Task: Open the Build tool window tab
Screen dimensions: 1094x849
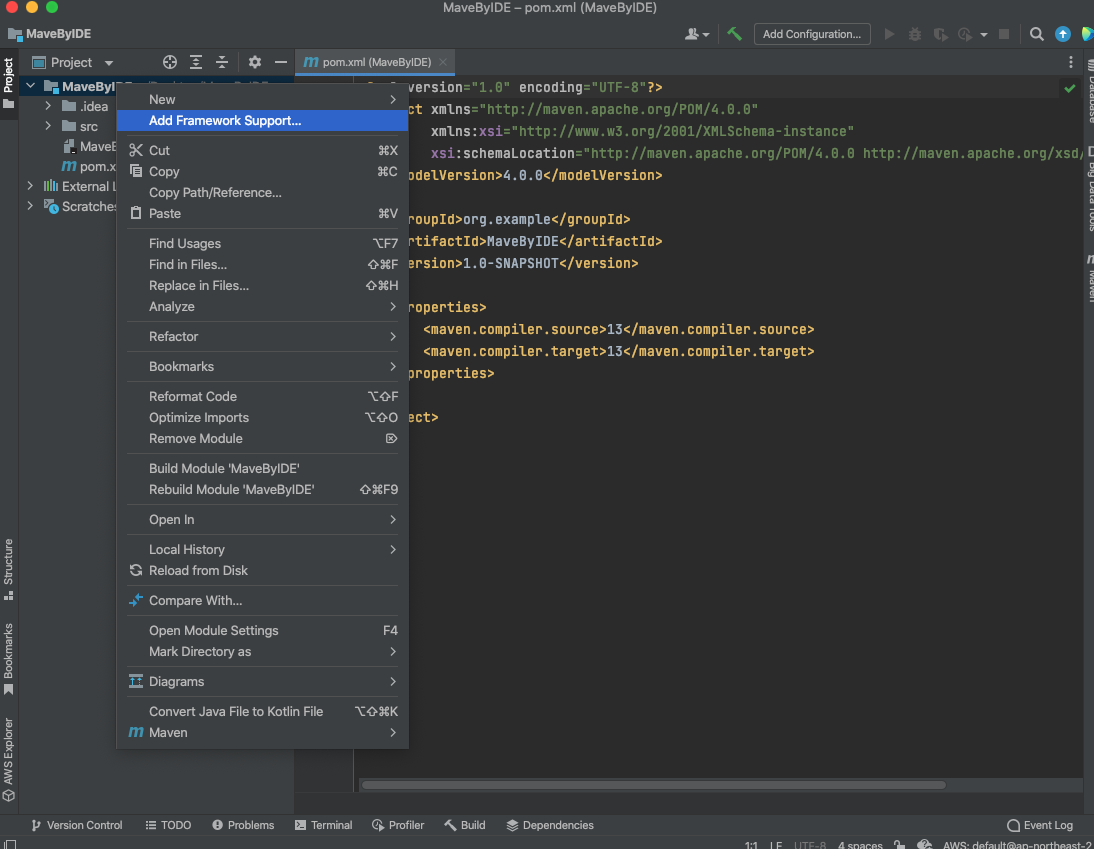Action: point(465,825)
